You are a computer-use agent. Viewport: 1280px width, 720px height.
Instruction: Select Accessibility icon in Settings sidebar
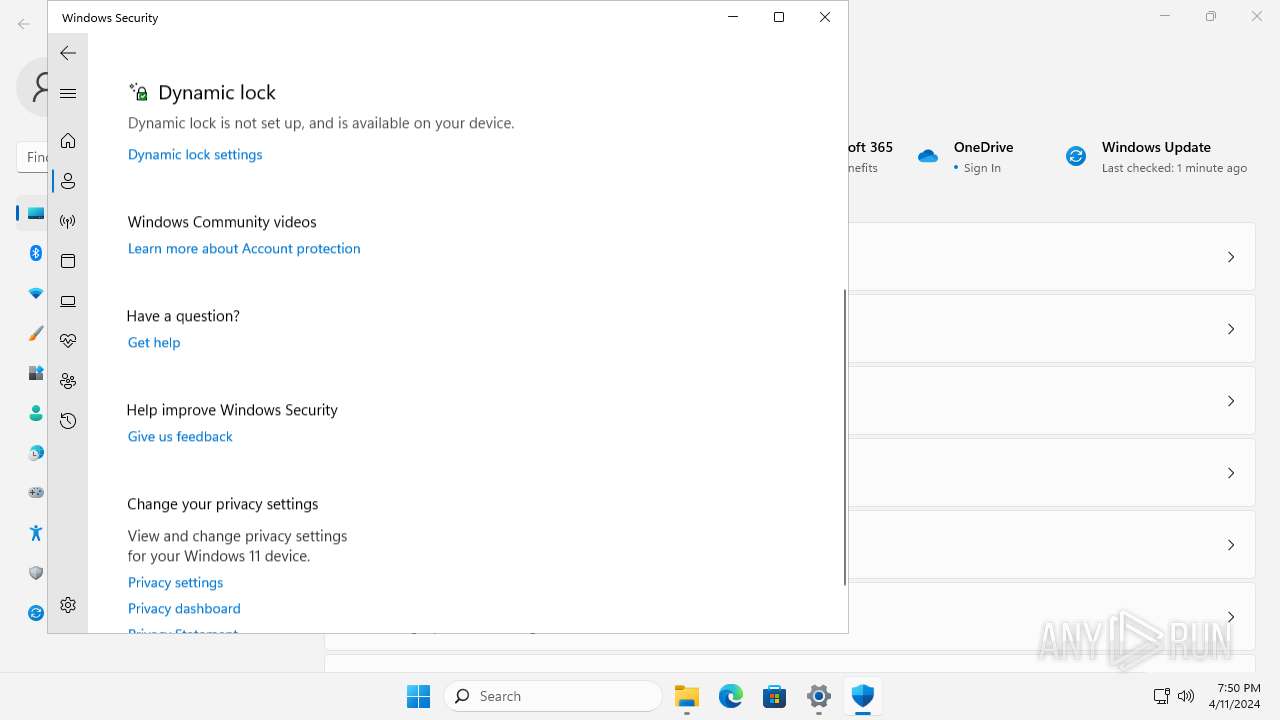[x=36, y=533]
